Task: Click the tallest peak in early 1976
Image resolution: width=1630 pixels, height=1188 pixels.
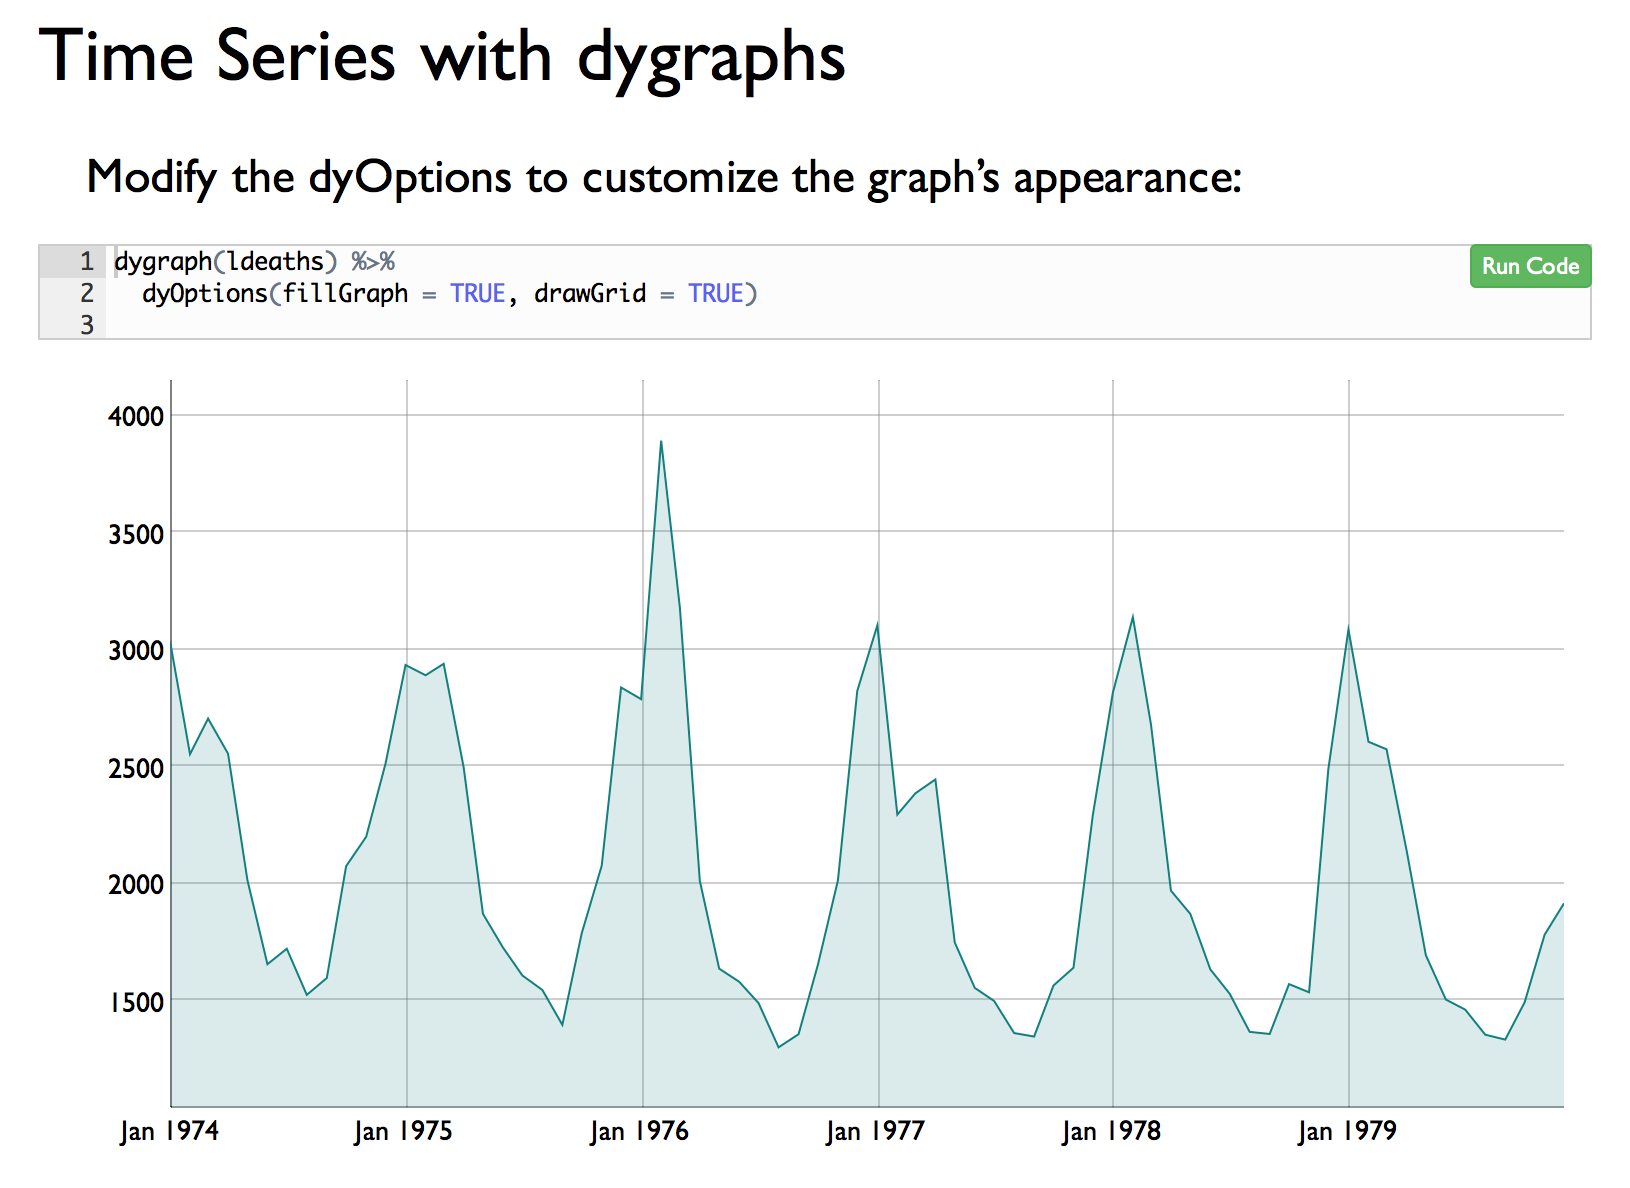Action: (661, 442)
